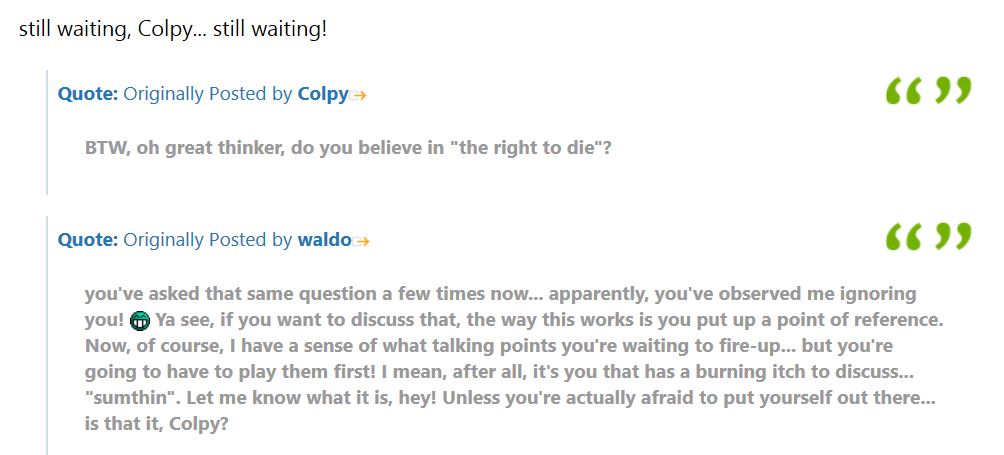
Task: Click the green closing quotation mark in Colpy's quote
Action: coord(953,91)
